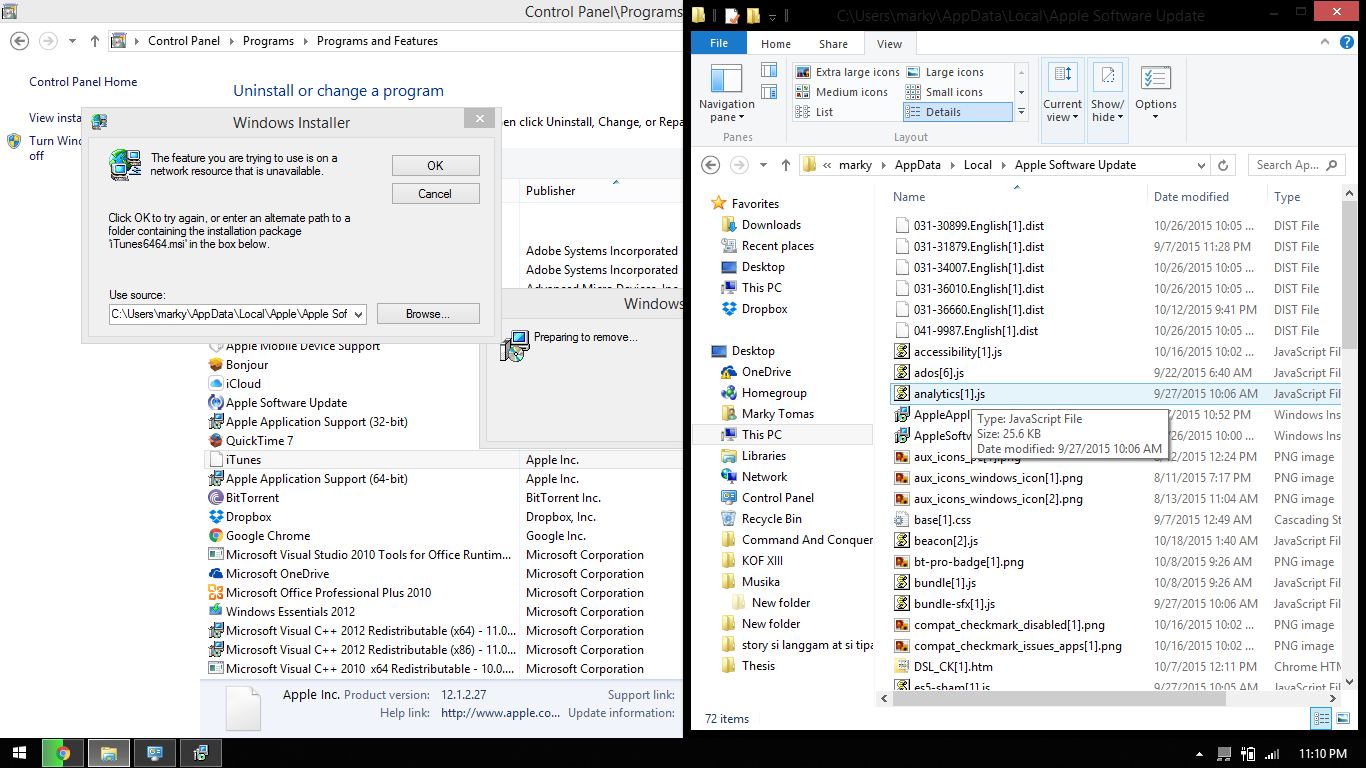The height and width of the screenshot is (768, 1366).
Task: Open Libraries in the navigation pane
Action: (763, 456)
